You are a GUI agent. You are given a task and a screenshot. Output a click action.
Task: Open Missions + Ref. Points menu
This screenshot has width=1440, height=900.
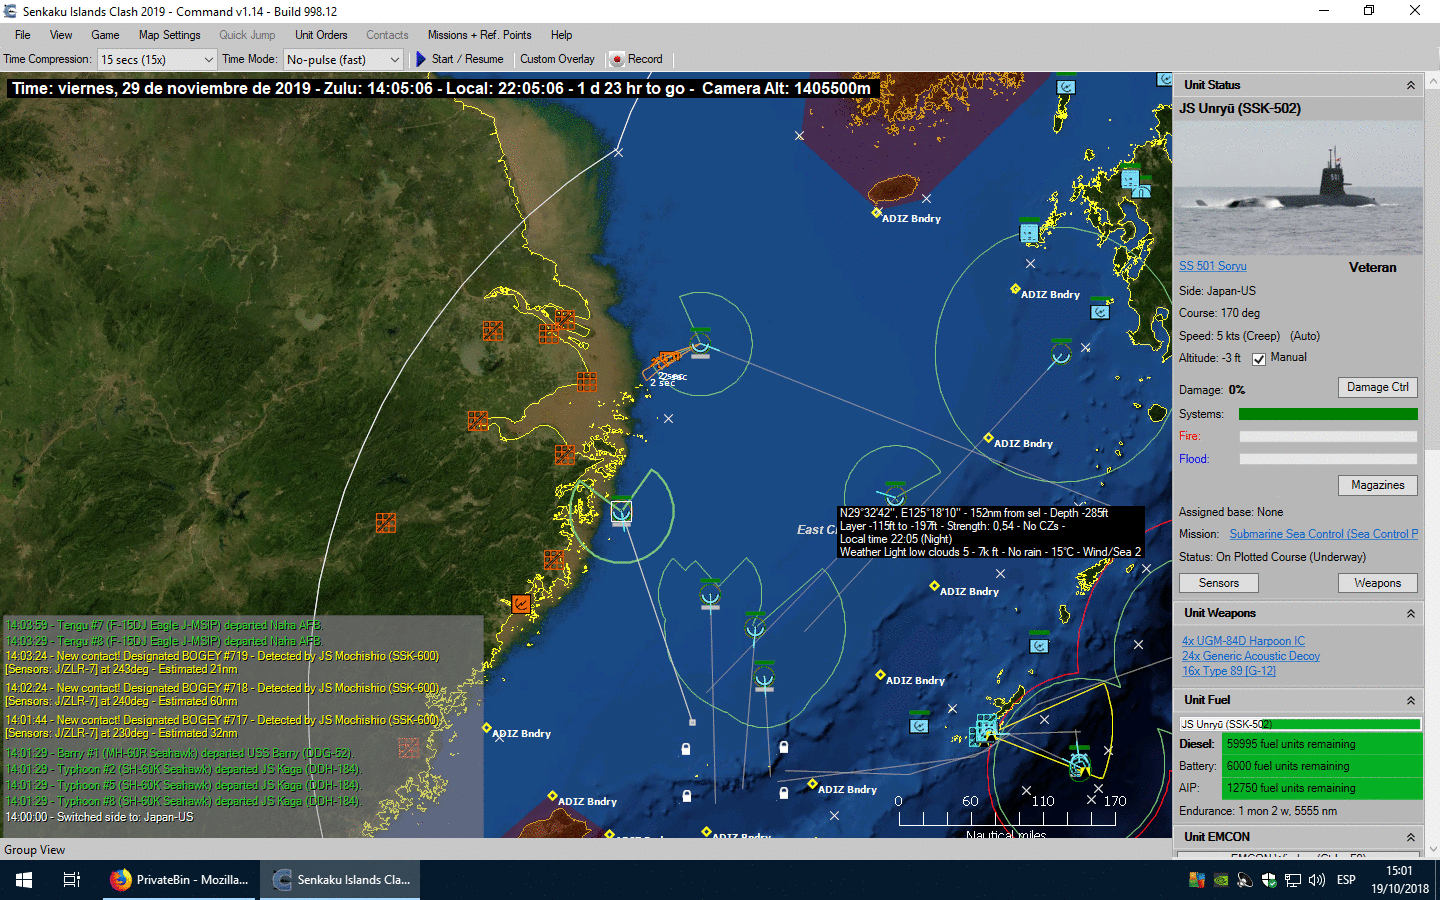[x=480, y=35]
